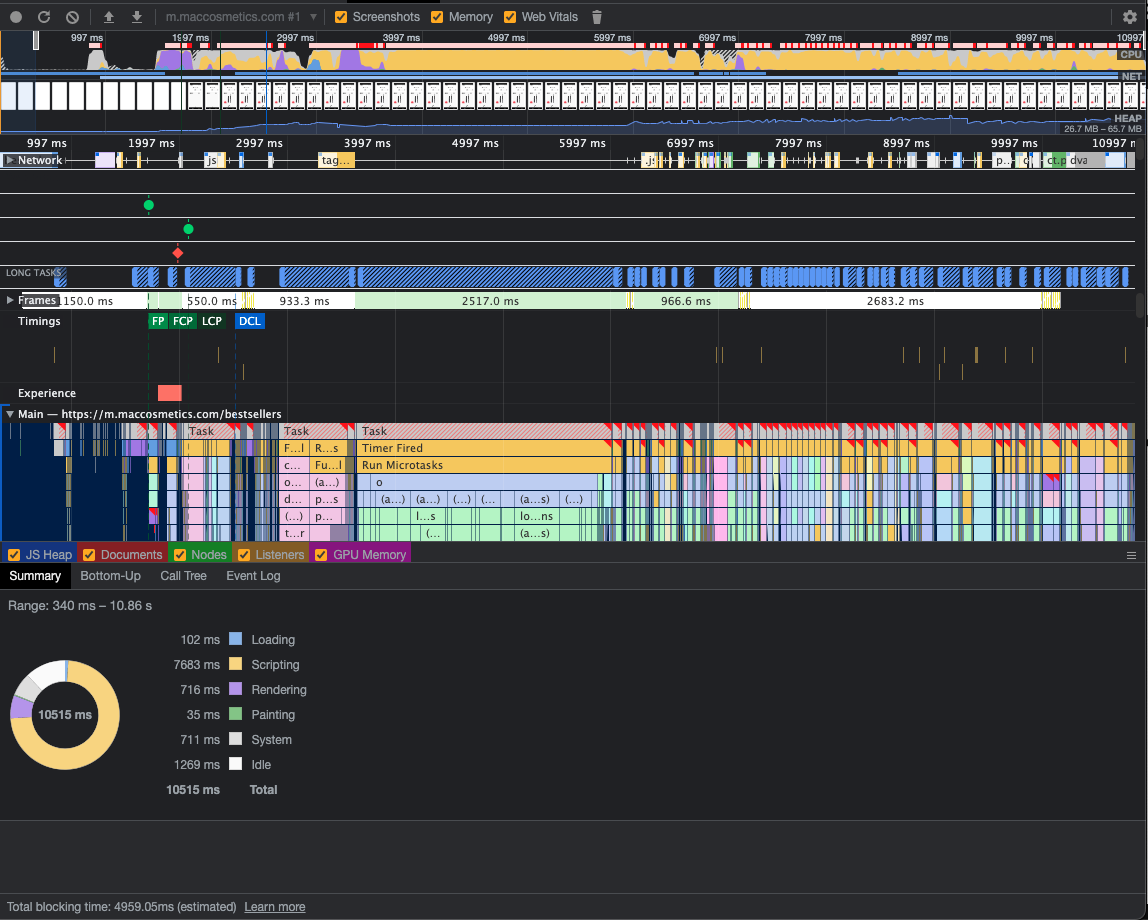Click the Timings track label
The height and width of the screenshot is (920, 1148).
tap(40, 321)
